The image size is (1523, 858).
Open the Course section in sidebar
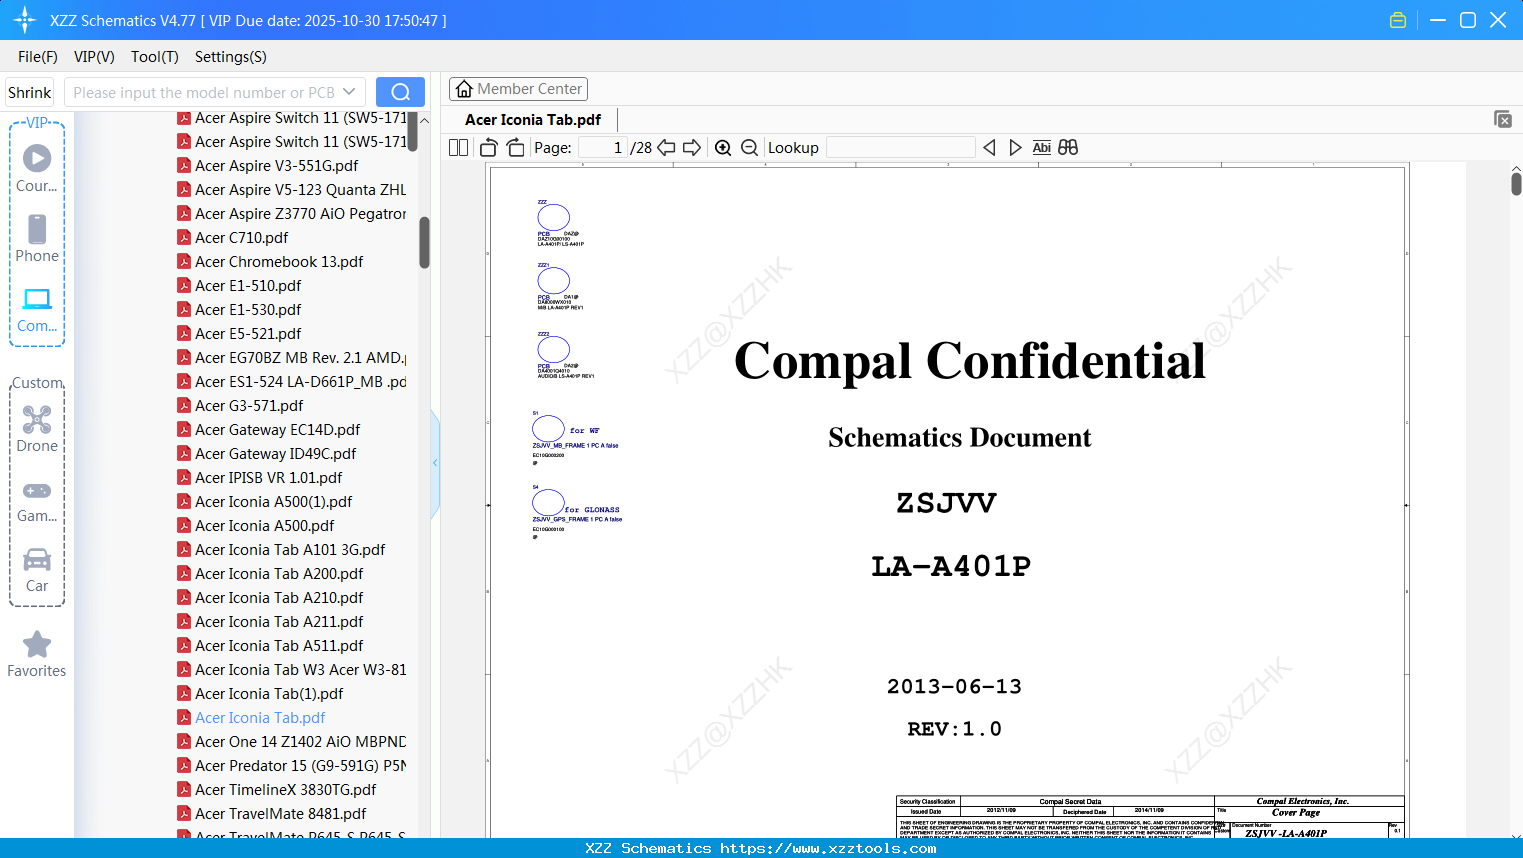(x=37, y=168)
